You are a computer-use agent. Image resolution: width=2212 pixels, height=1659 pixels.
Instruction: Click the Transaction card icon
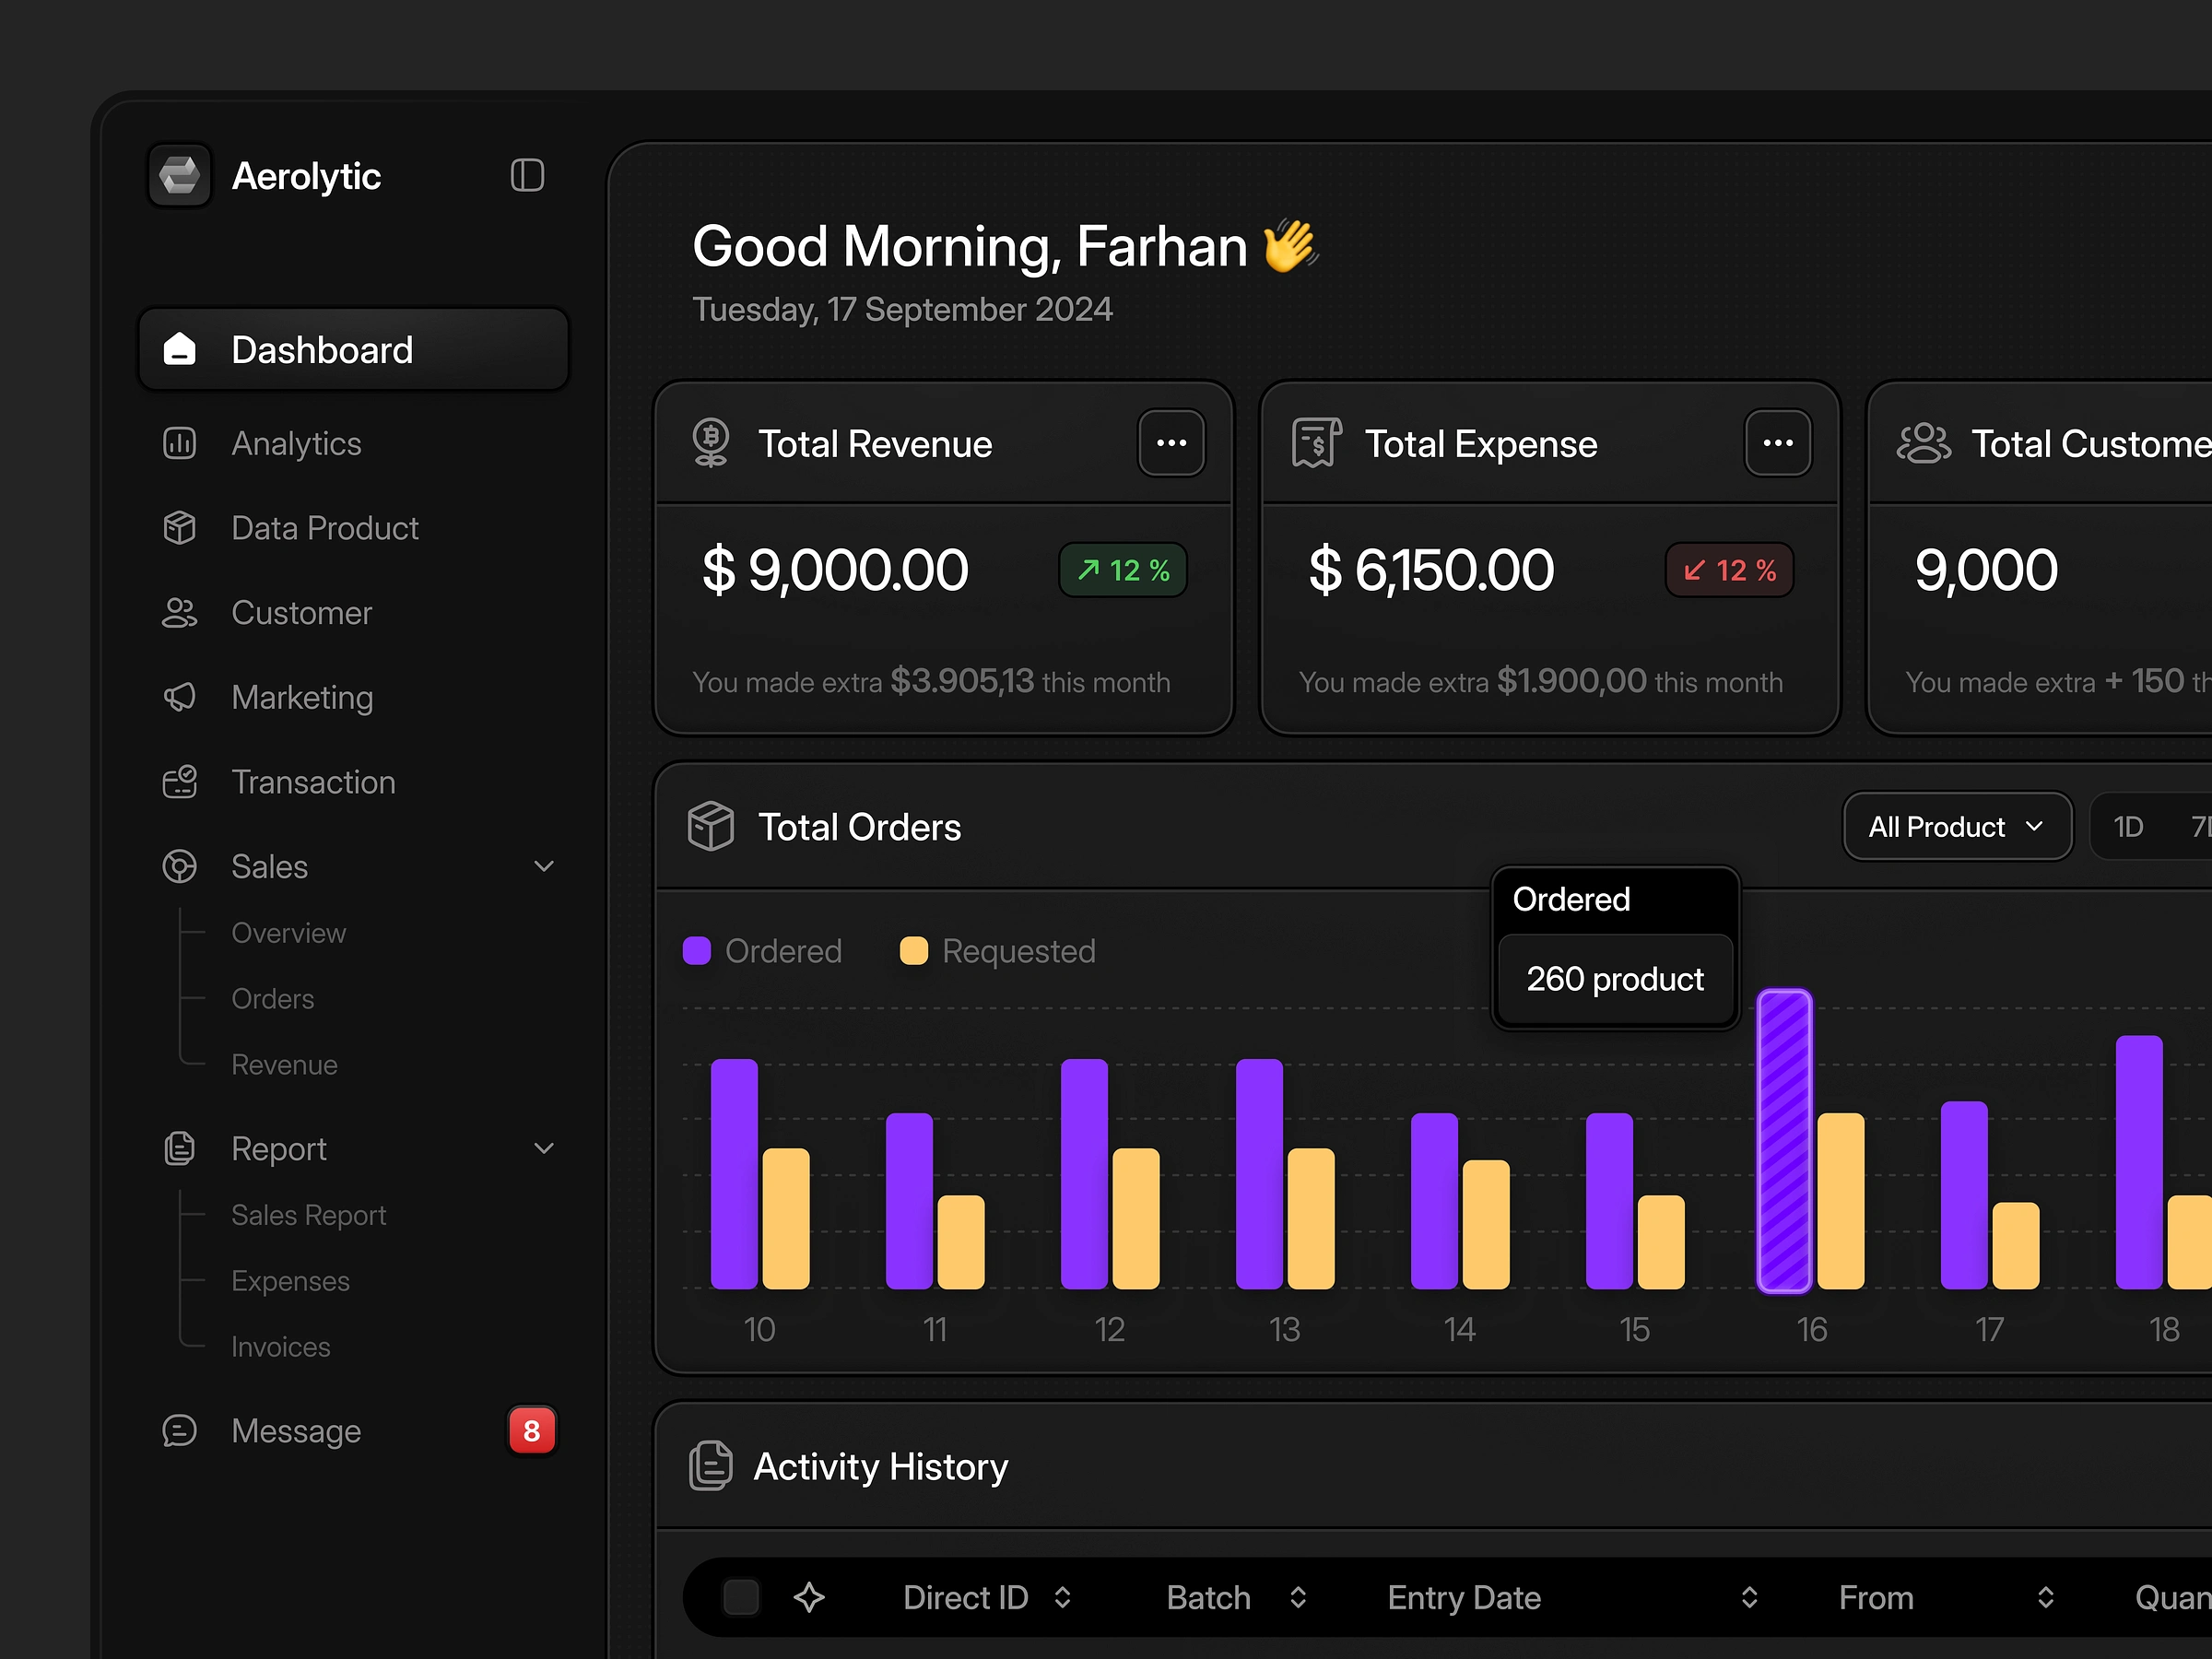pyautogui.click(x=180, y=782)
